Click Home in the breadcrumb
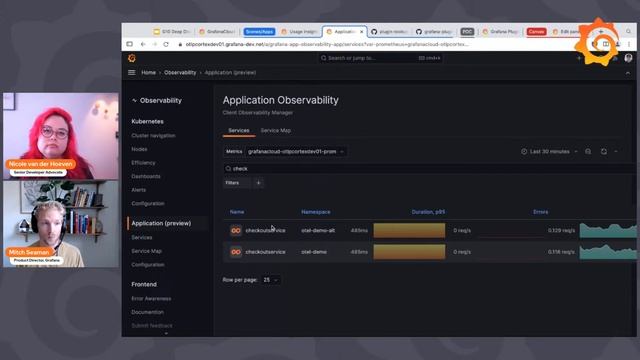 [x=149, y=73]
